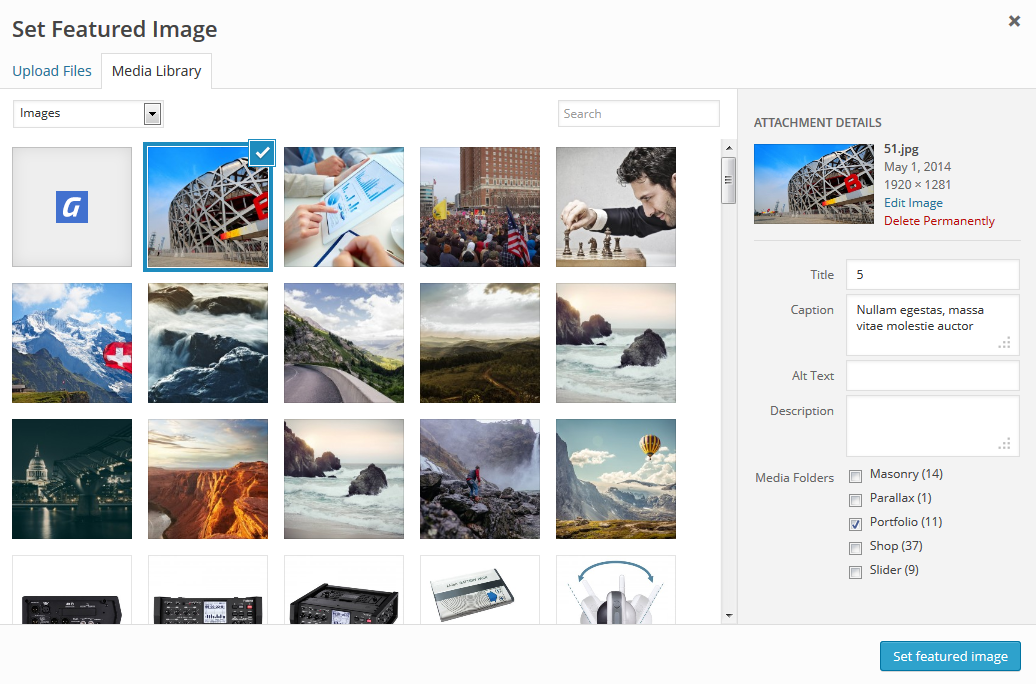Deselect image via blue checkmark badge

click(261, 152)
